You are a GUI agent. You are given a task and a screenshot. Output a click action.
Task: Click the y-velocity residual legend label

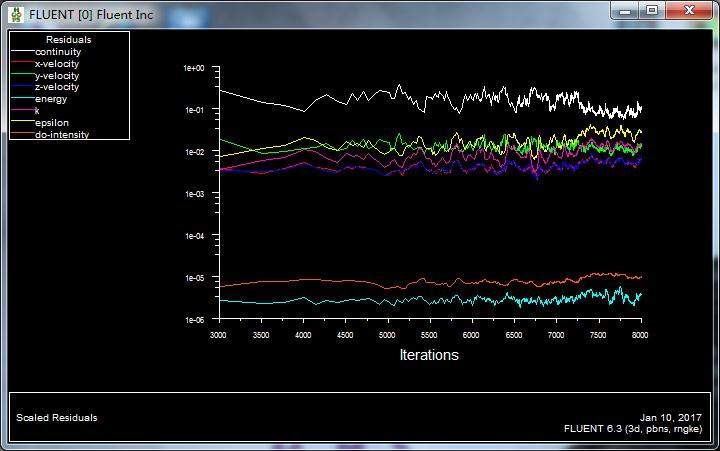[57, 75]
